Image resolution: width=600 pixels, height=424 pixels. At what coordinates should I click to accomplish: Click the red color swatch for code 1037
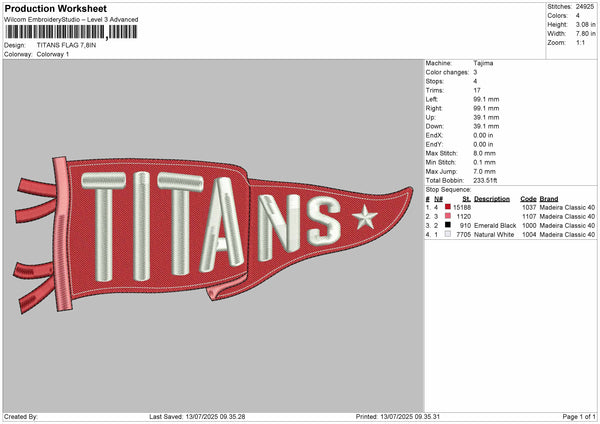pyautogui.click(x=448, y=207)
